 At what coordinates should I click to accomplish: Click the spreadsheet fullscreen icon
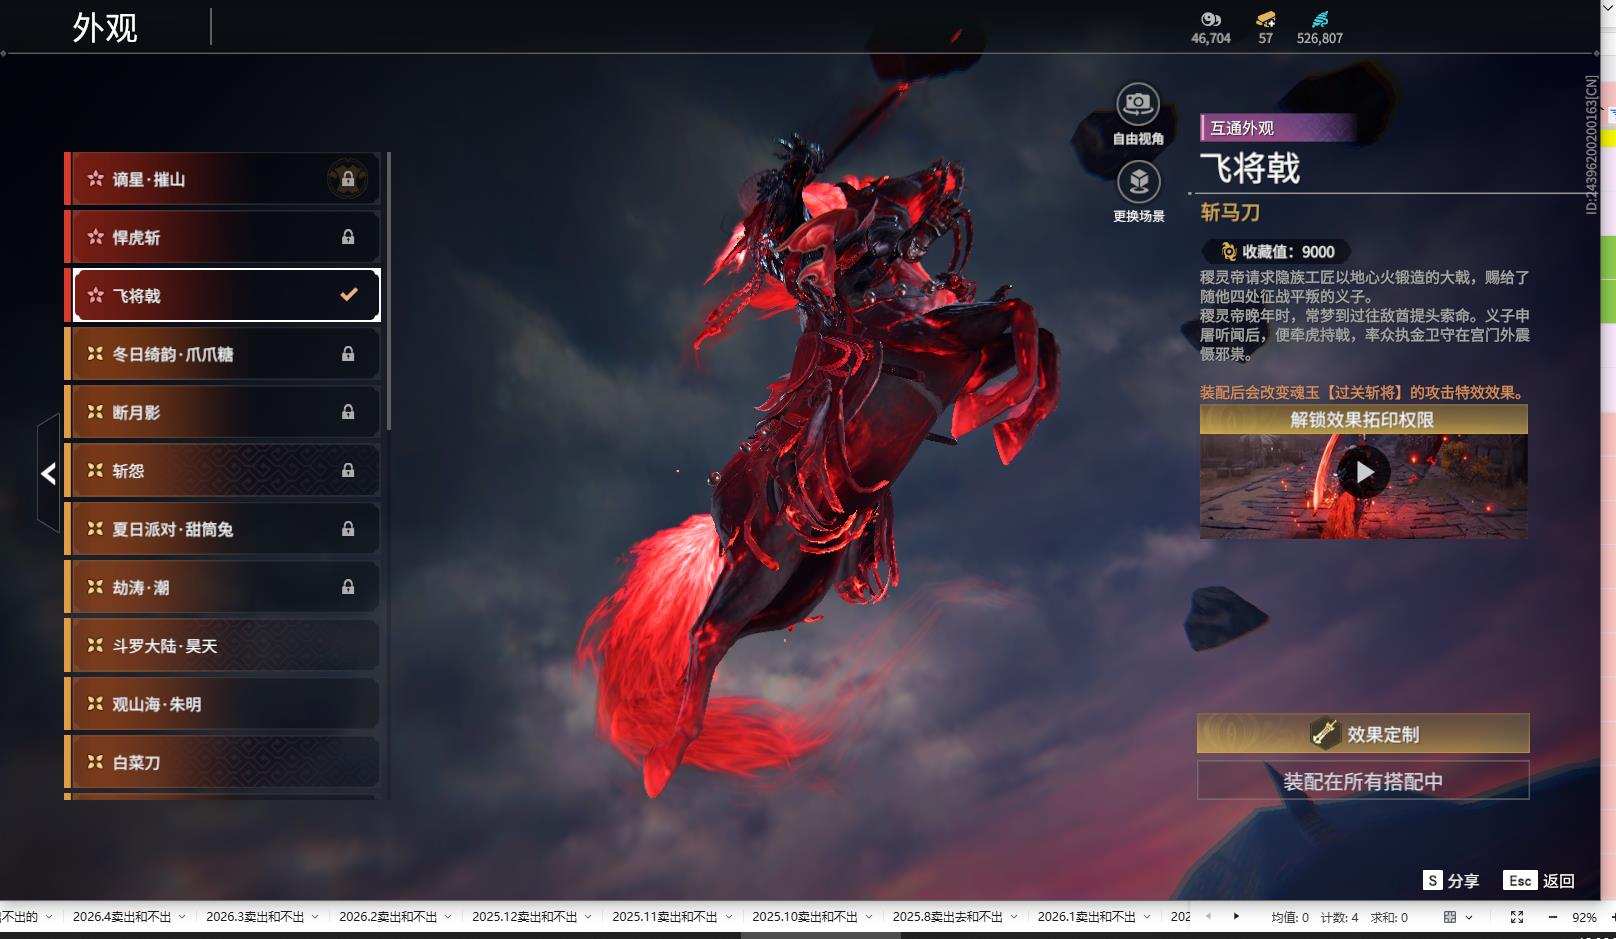coord(1517,917)
